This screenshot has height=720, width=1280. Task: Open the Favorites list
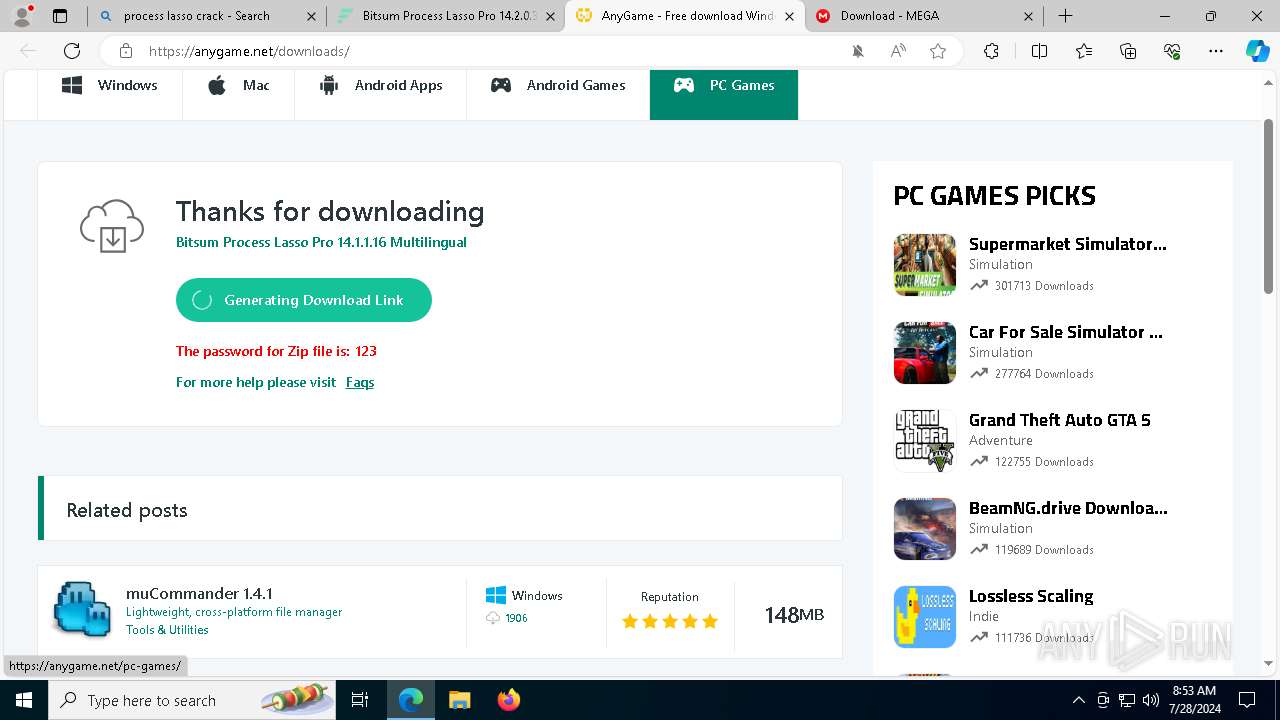[x=1084, y=51]
